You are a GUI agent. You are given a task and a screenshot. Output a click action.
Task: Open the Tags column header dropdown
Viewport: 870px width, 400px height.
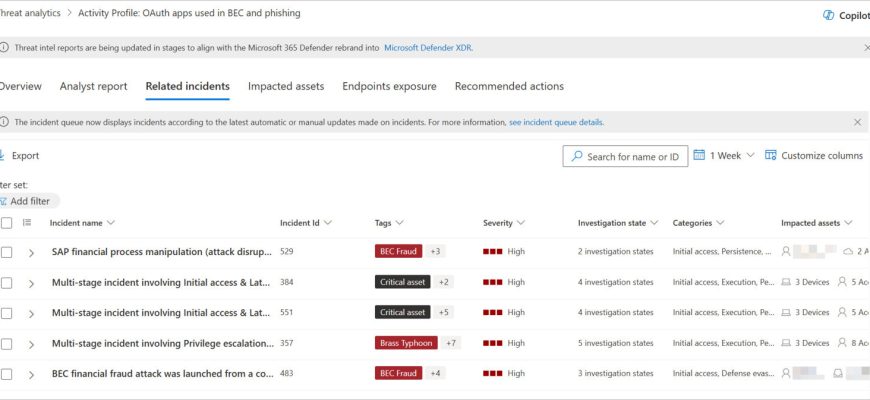[389, 223]
